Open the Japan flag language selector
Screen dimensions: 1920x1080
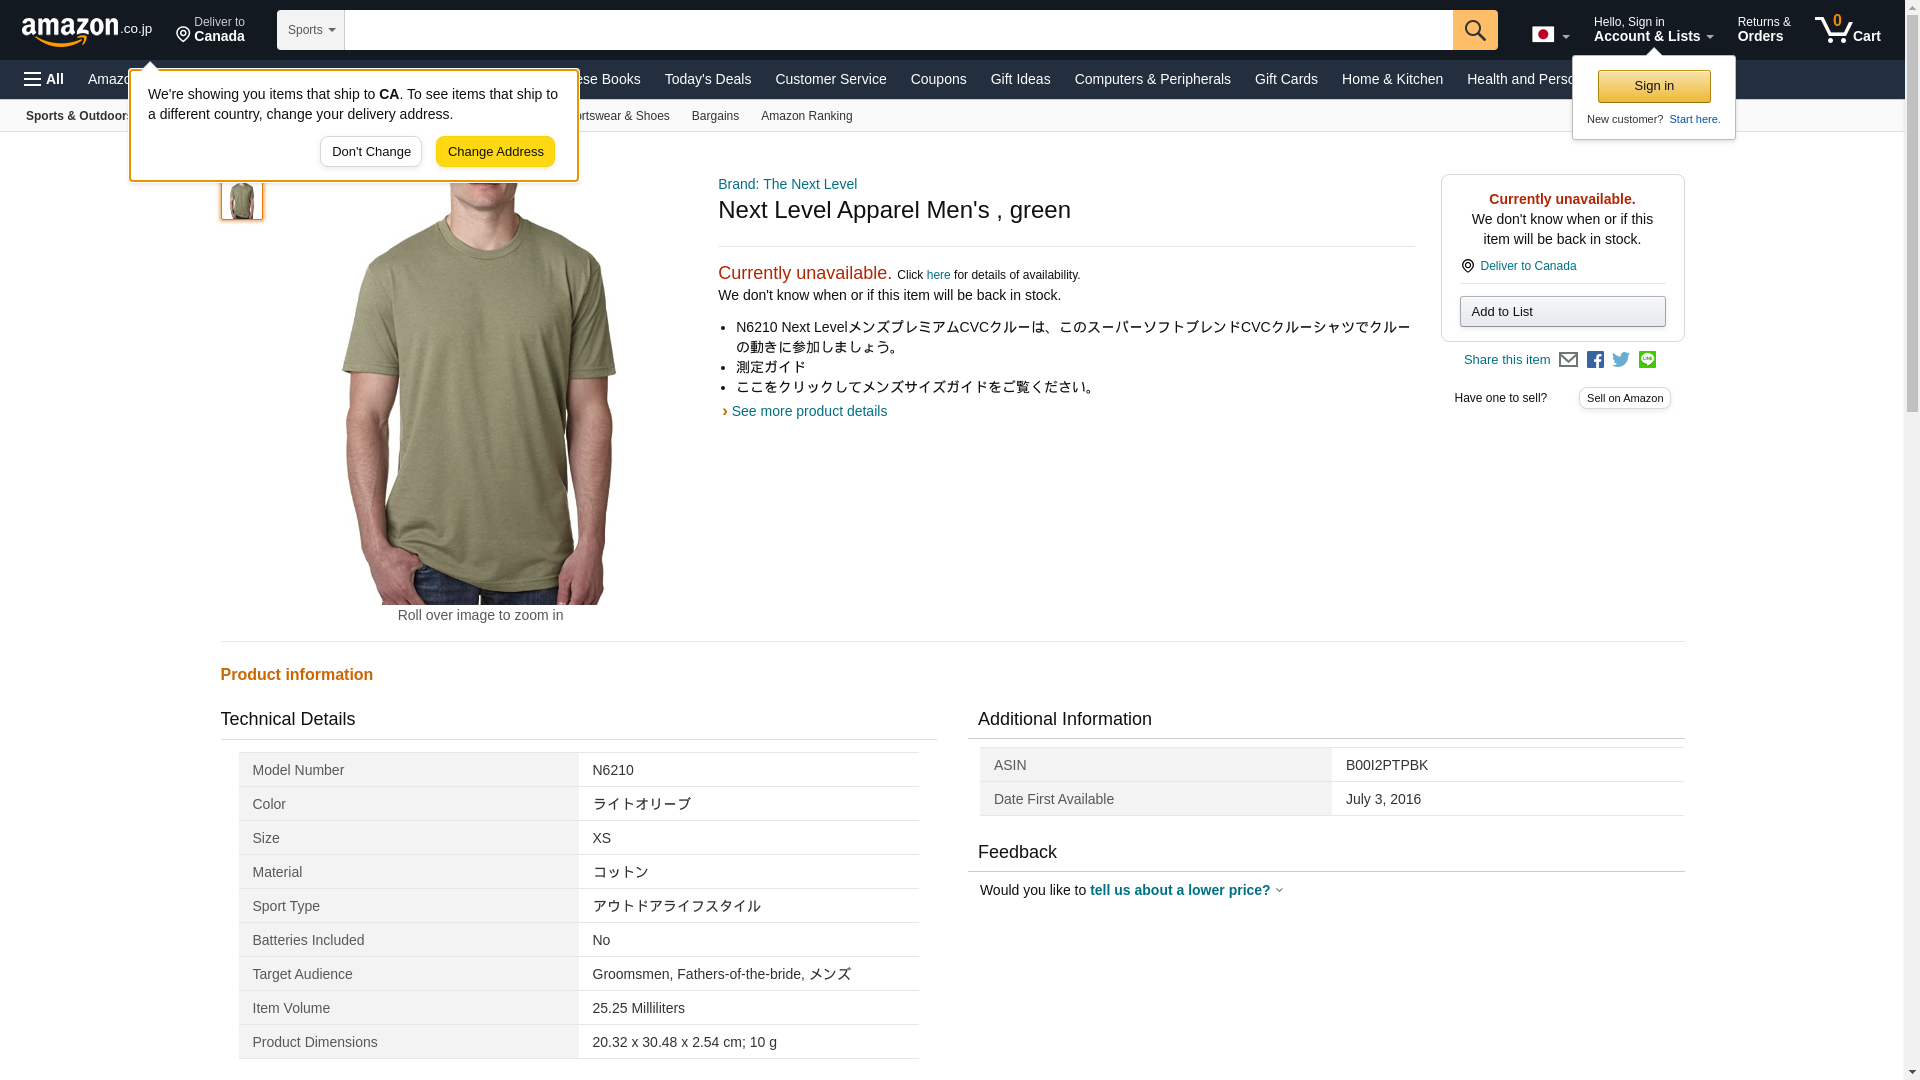pos(1550,35)
